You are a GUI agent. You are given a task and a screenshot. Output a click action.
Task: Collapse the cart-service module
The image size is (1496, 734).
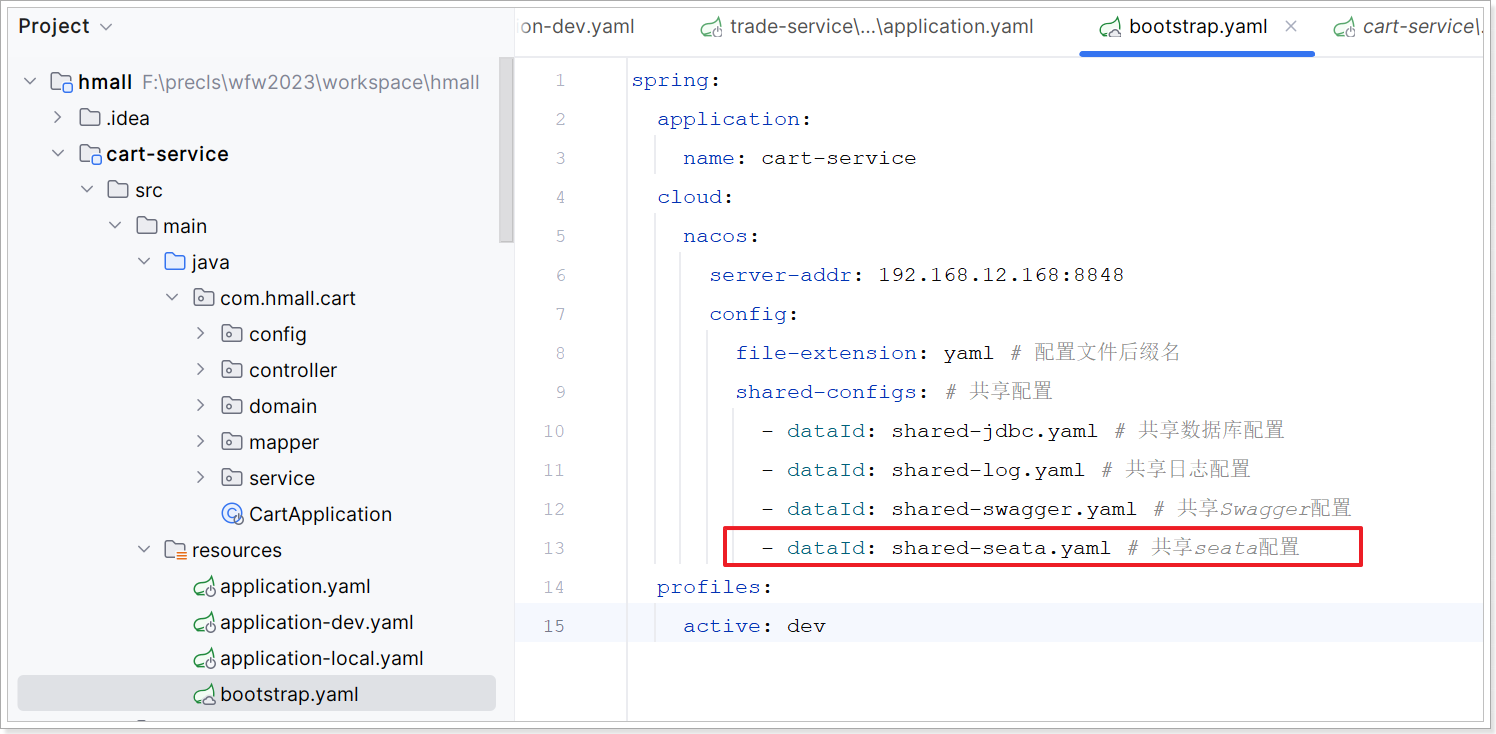58,154
